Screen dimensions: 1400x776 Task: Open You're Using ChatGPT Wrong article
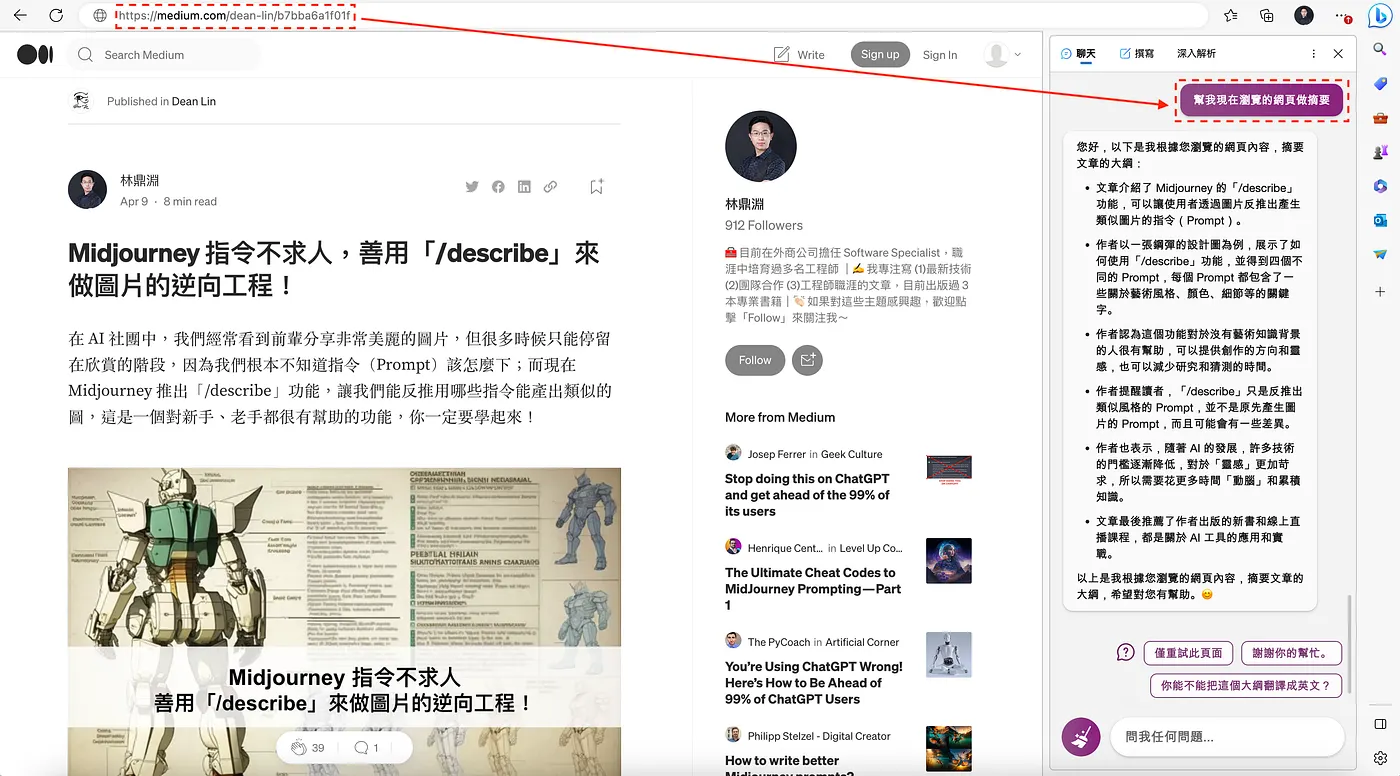coord(815,683)
